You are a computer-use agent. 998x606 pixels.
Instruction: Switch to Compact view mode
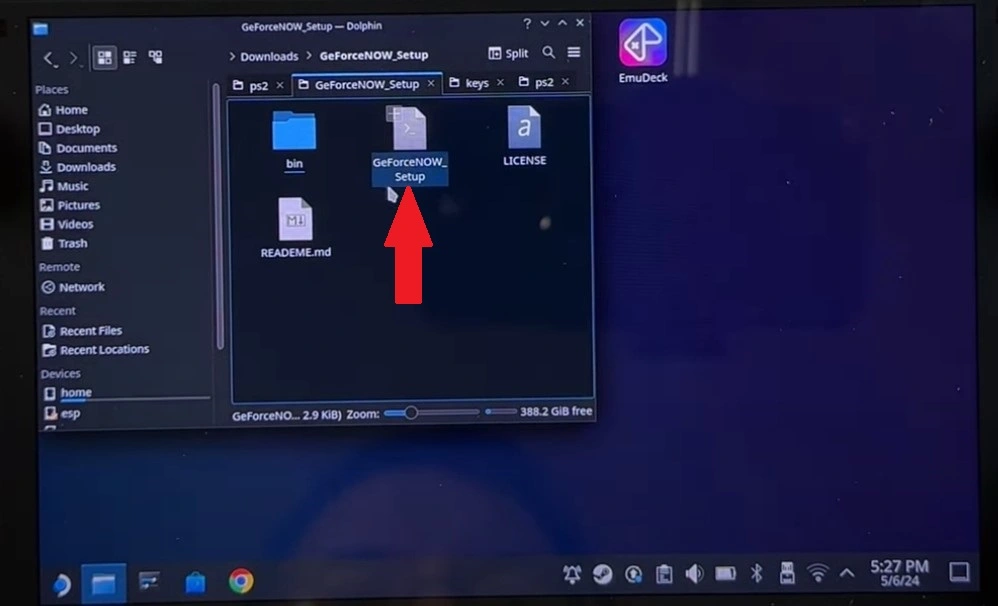coord(130,58)
